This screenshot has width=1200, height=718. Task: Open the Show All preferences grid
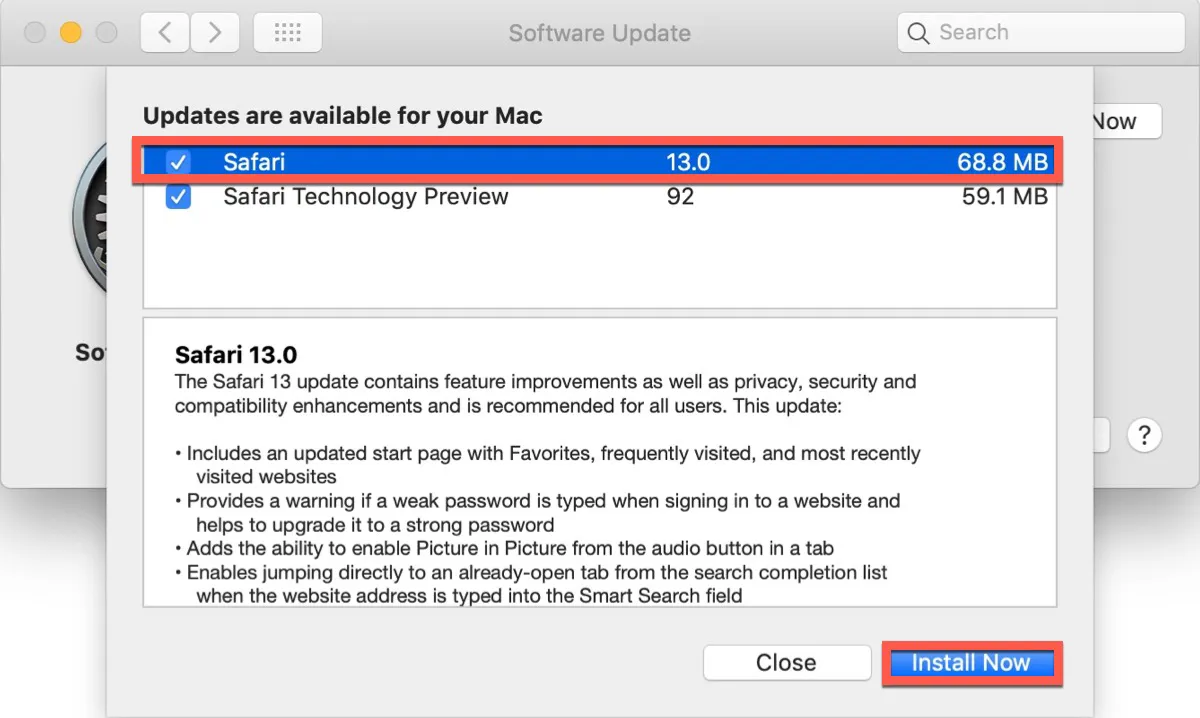click(x=287, y=33)
